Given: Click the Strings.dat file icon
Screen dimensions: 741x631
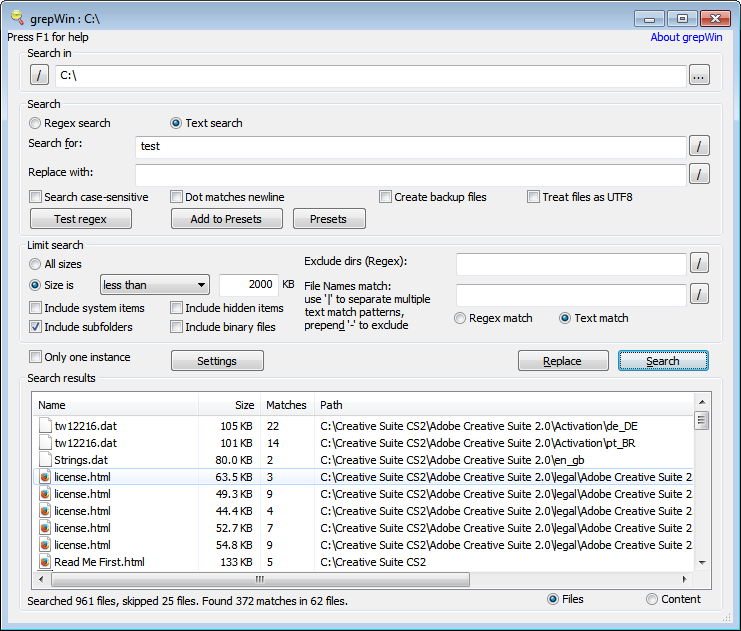Looking at the screenshot, I should 44,460.
